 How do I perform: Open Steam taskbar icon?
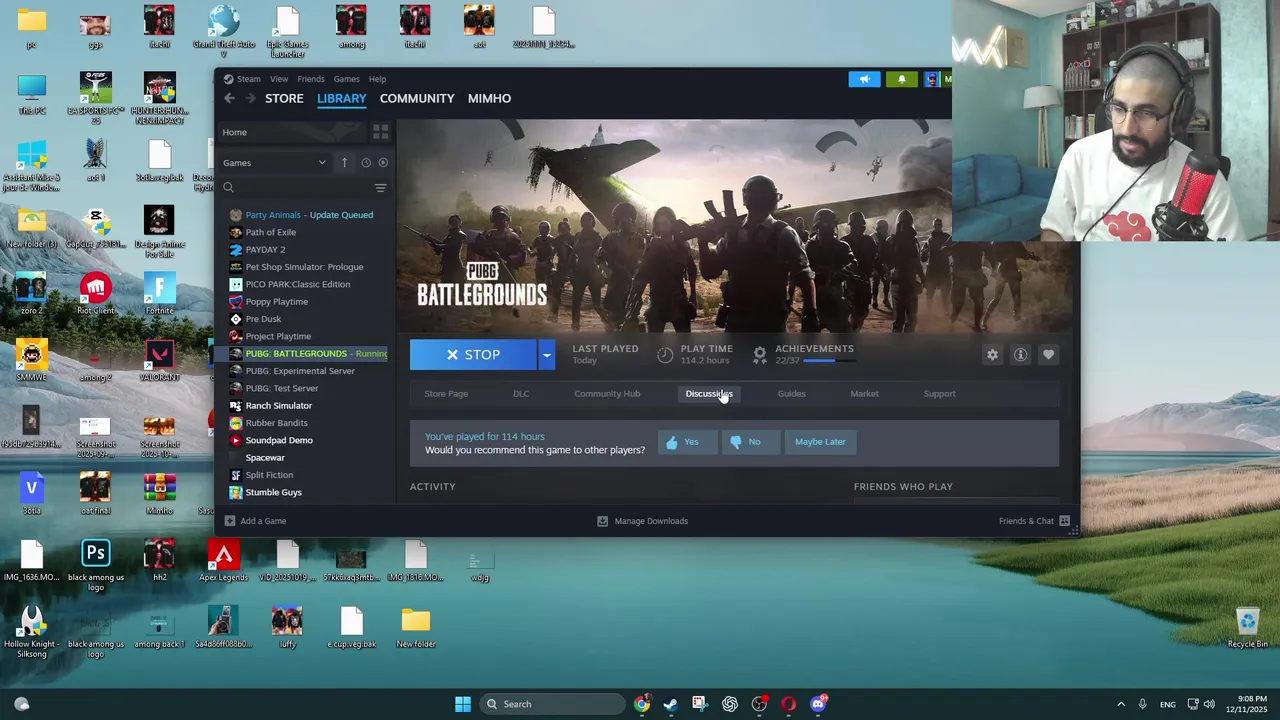click(670, 704)
